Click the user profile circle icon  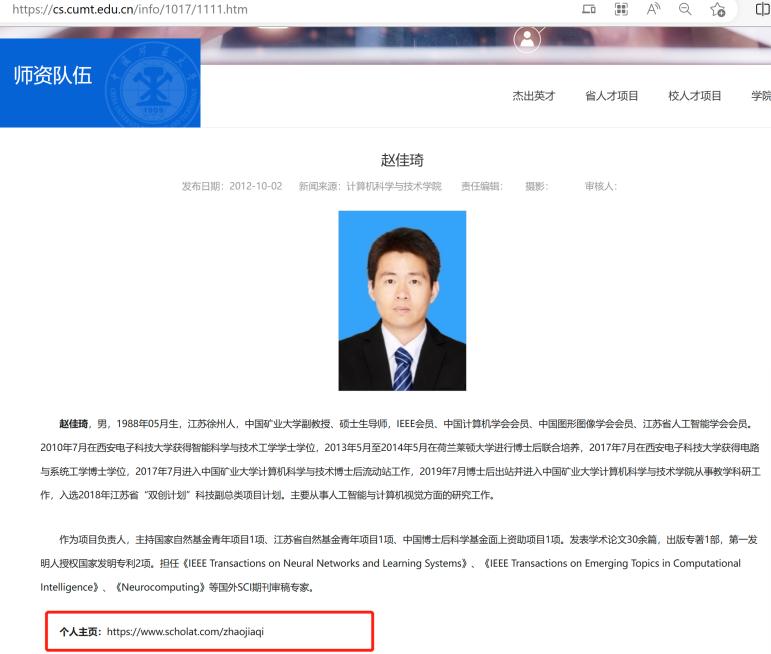pos(526,39)
